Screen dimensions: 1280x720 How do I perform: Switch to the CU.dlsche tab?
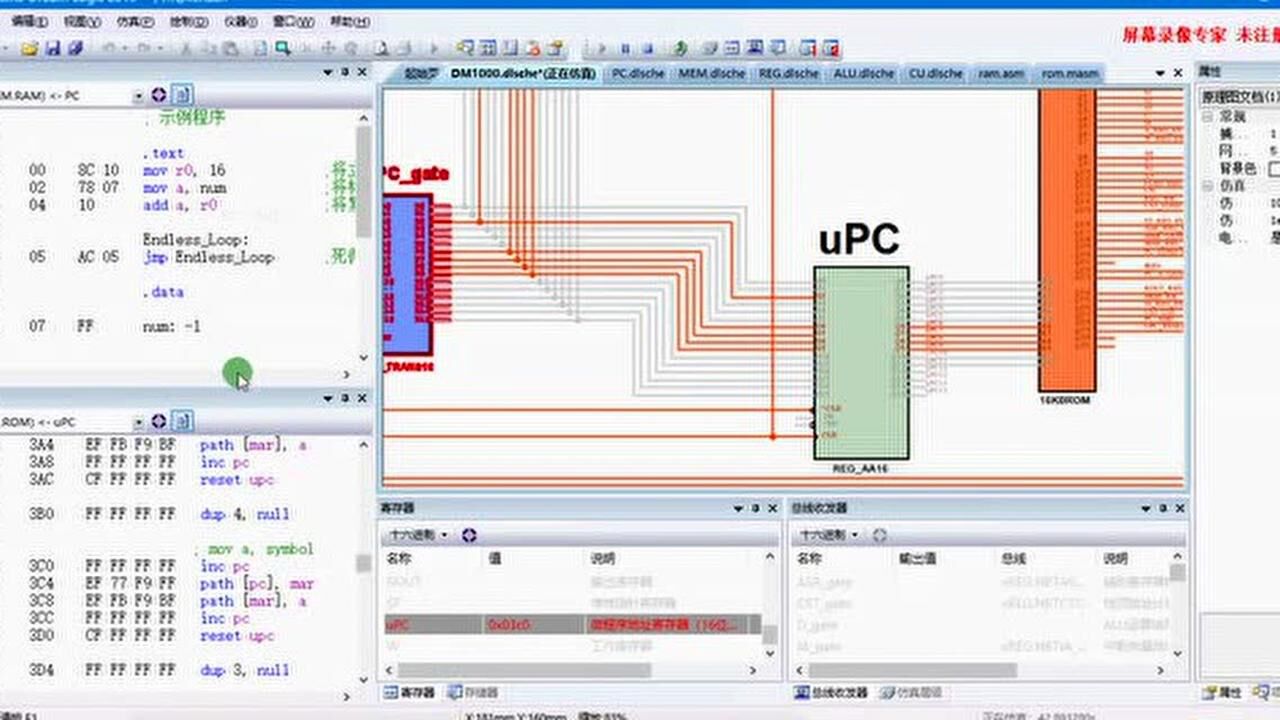coord(935,73)
